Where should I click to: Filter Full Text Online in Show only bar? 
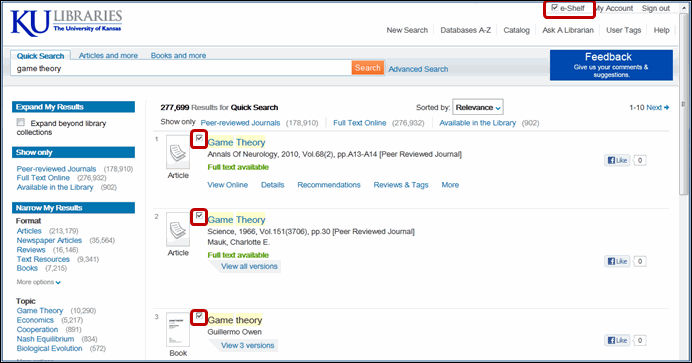pyautogui.click(x=360, y=123)
